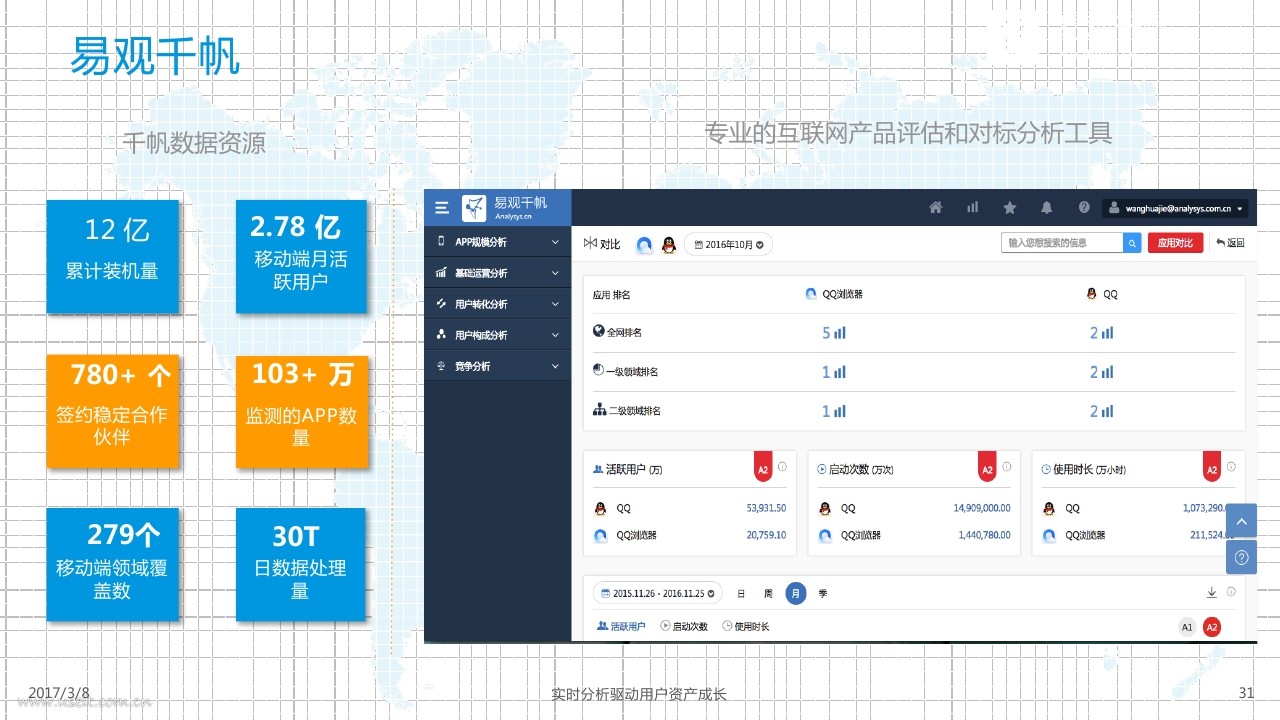This screenshot has height=720, width=1280.
Task: Click the 103+ 万 监测的APP数量 tile
Action: click(302, 411)
